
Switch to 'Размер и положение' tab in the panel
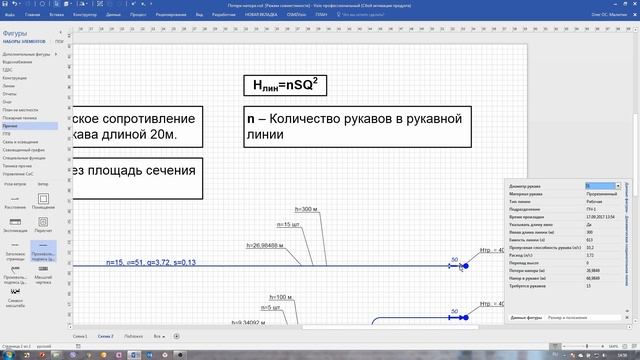click(567, 318)
